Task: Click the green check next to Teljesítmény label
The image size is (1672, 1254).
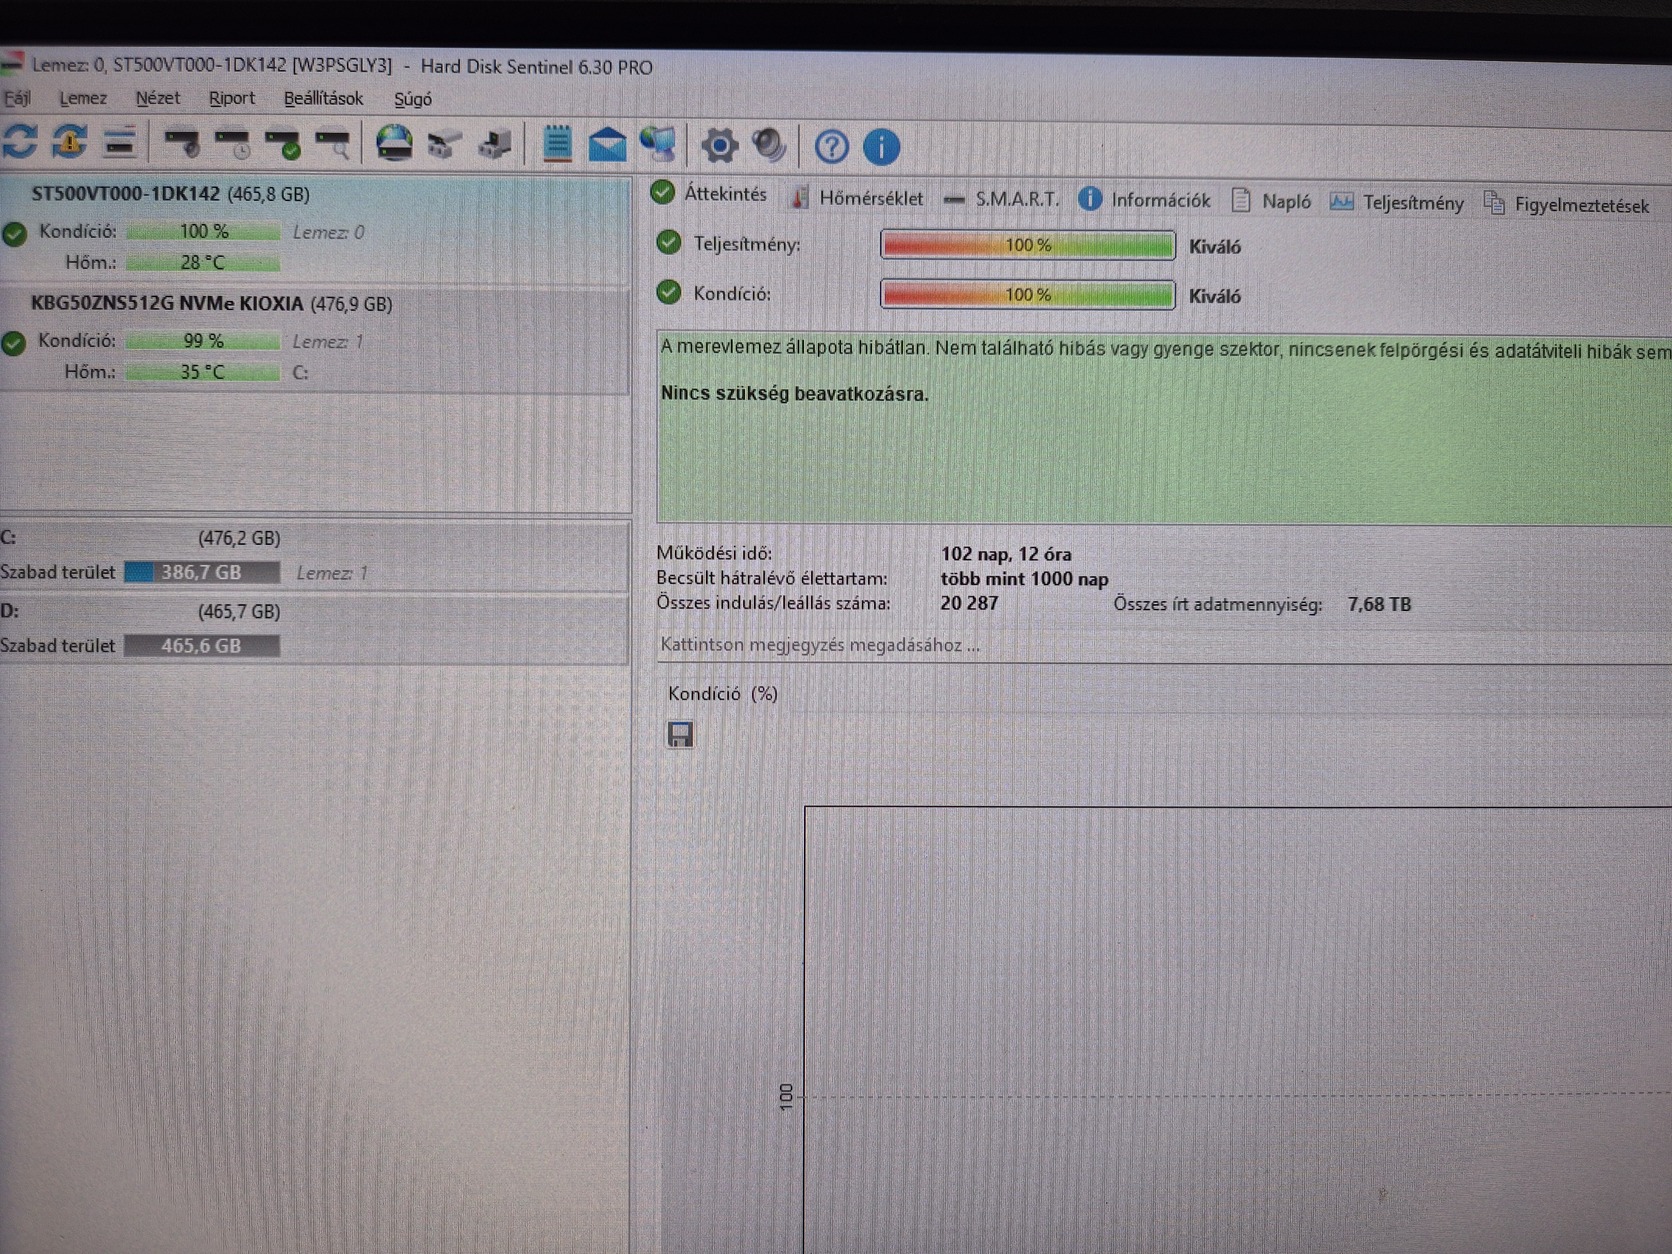Action: 669,242
